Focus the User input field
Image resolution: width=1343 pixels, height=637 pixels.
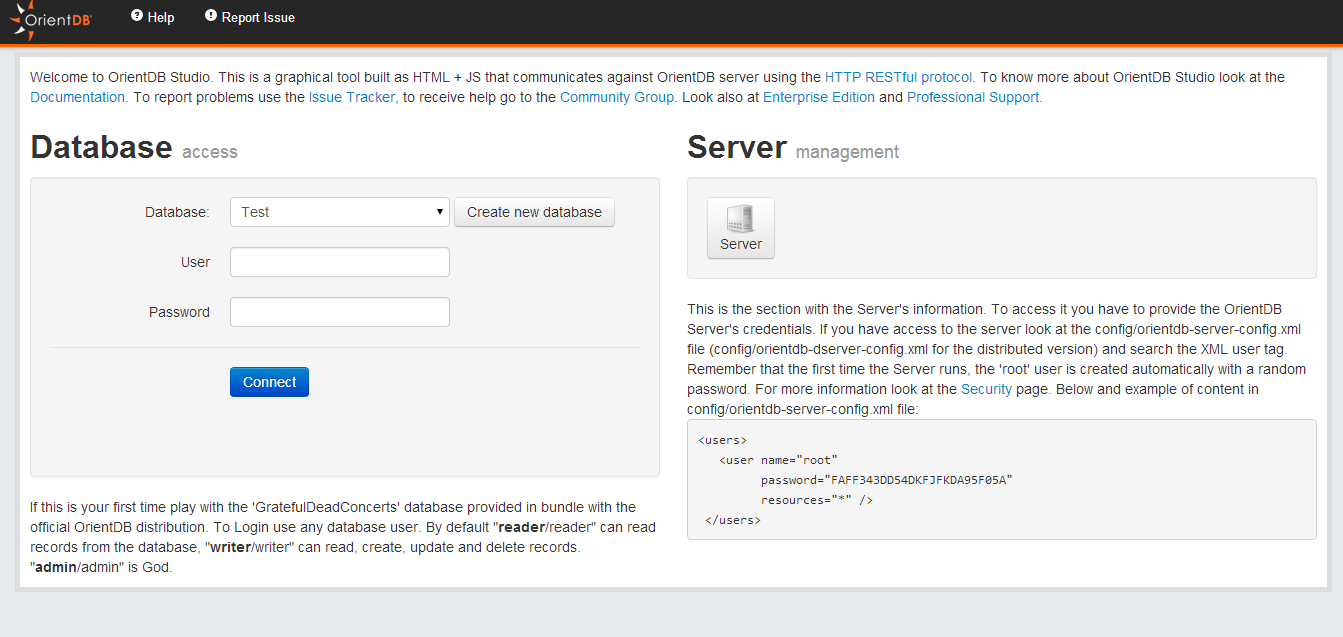point(340,262)
